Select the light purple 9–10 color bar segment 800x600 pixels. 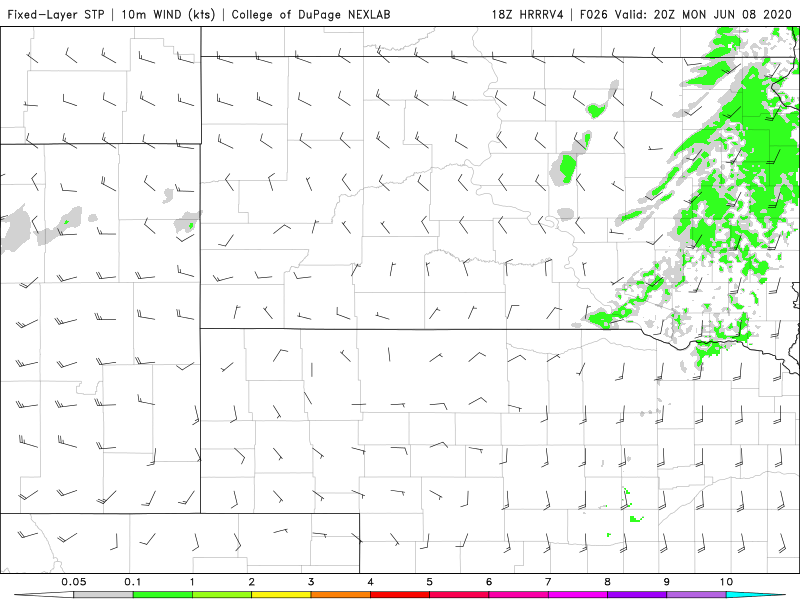coord(696,595)
